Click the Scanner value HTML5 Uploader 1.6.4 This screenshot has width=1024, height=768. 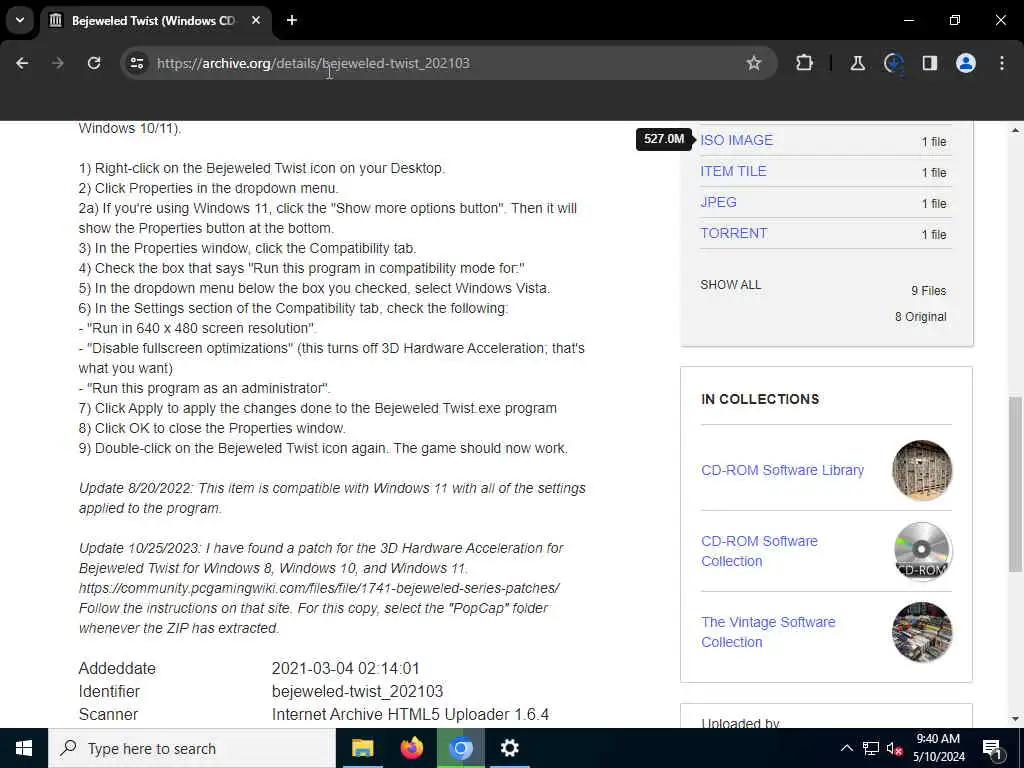410,714
